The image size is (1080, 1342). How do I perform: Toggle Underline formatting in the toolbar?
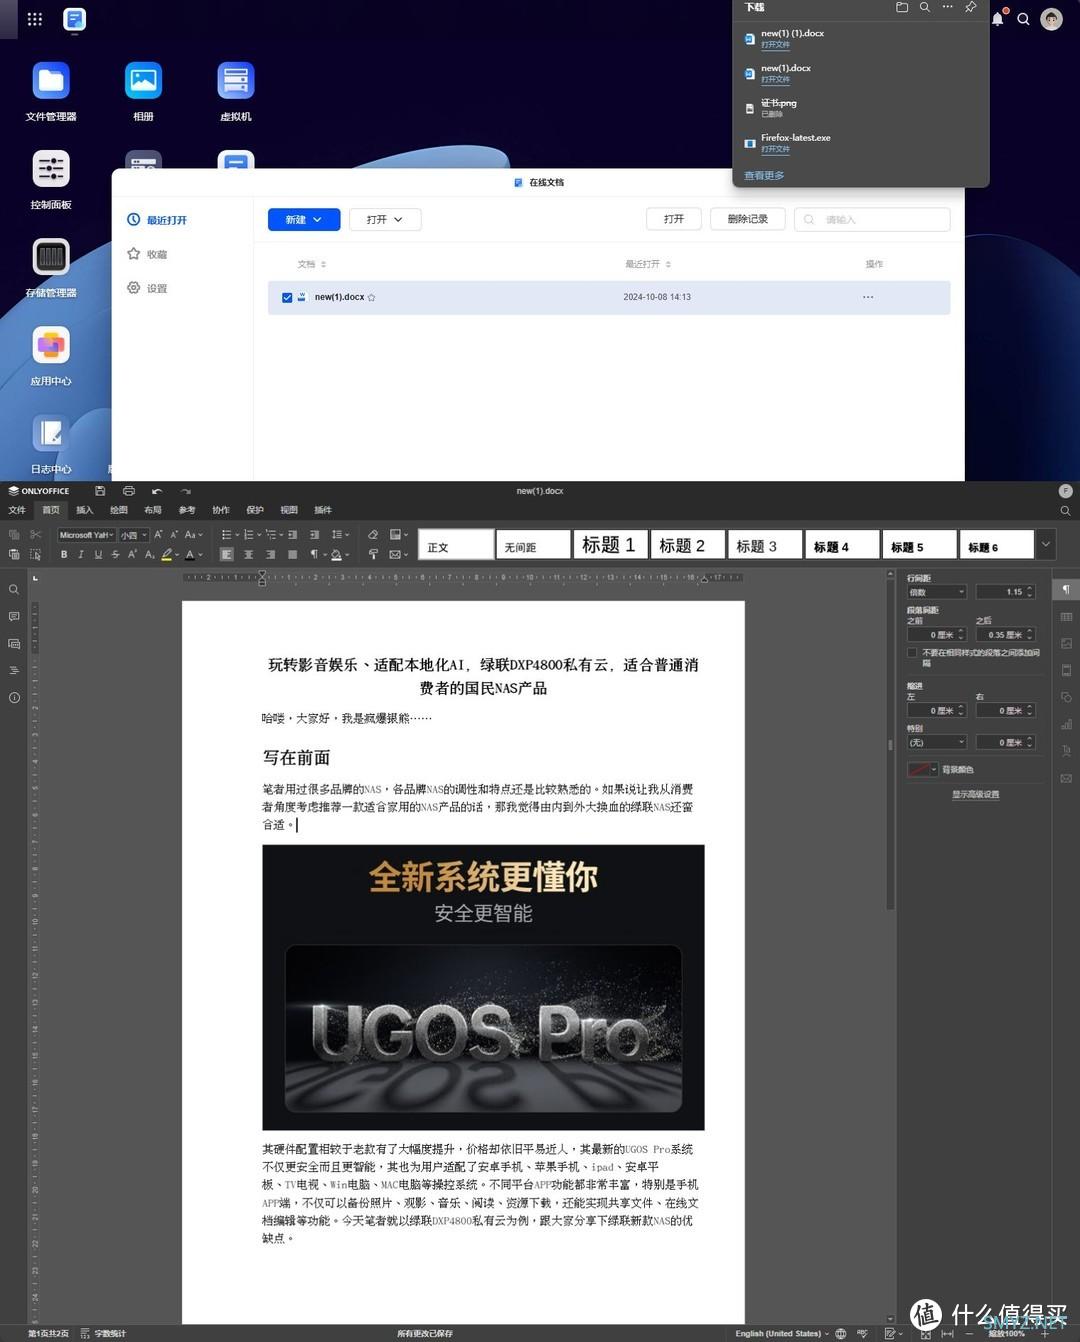(98, 554)
